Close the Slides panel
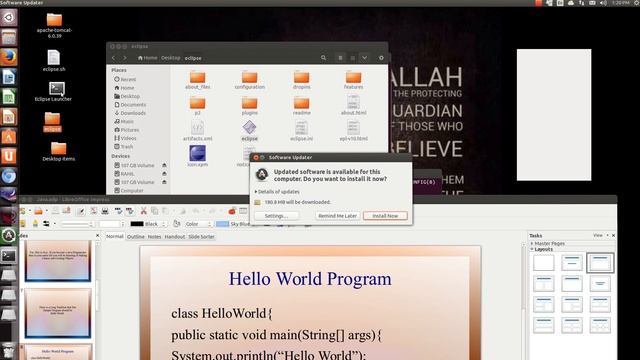The image size is (640, 360). (x=97, y=236)
